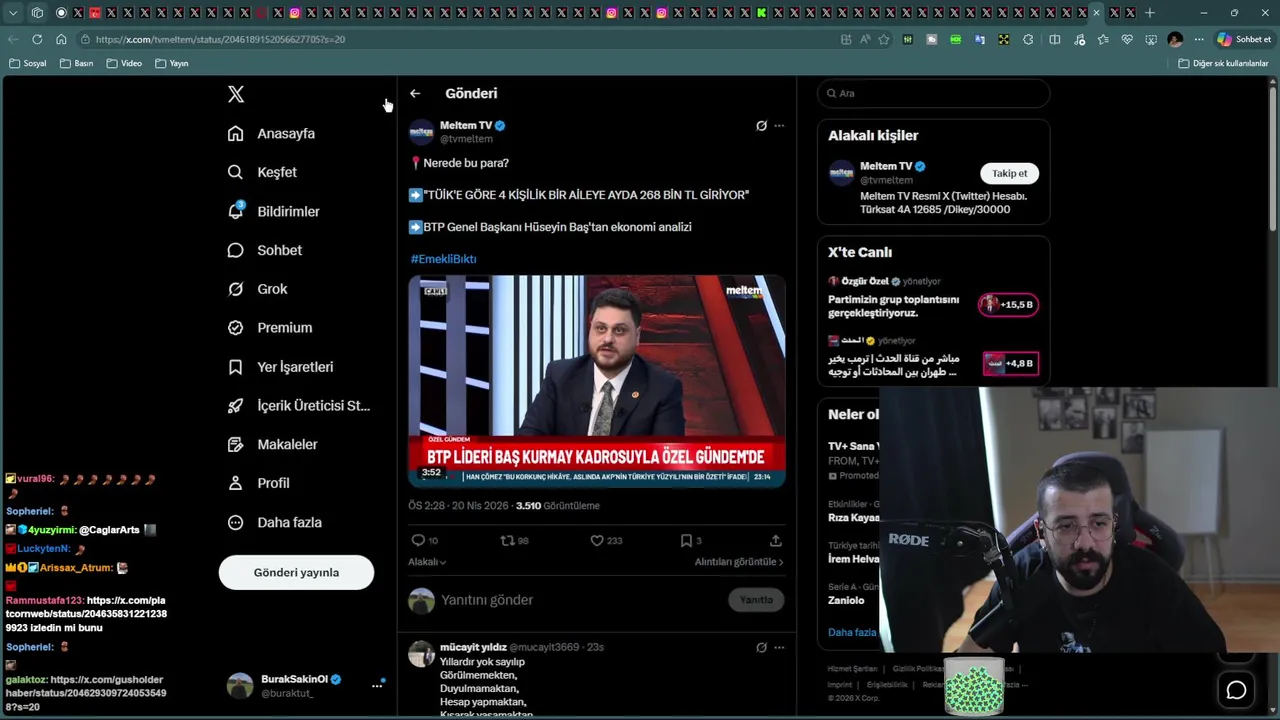This screenshot has width=1280, height=720.
Task: Open Alıntıları görüntüle link
Action: click(739, 562)
